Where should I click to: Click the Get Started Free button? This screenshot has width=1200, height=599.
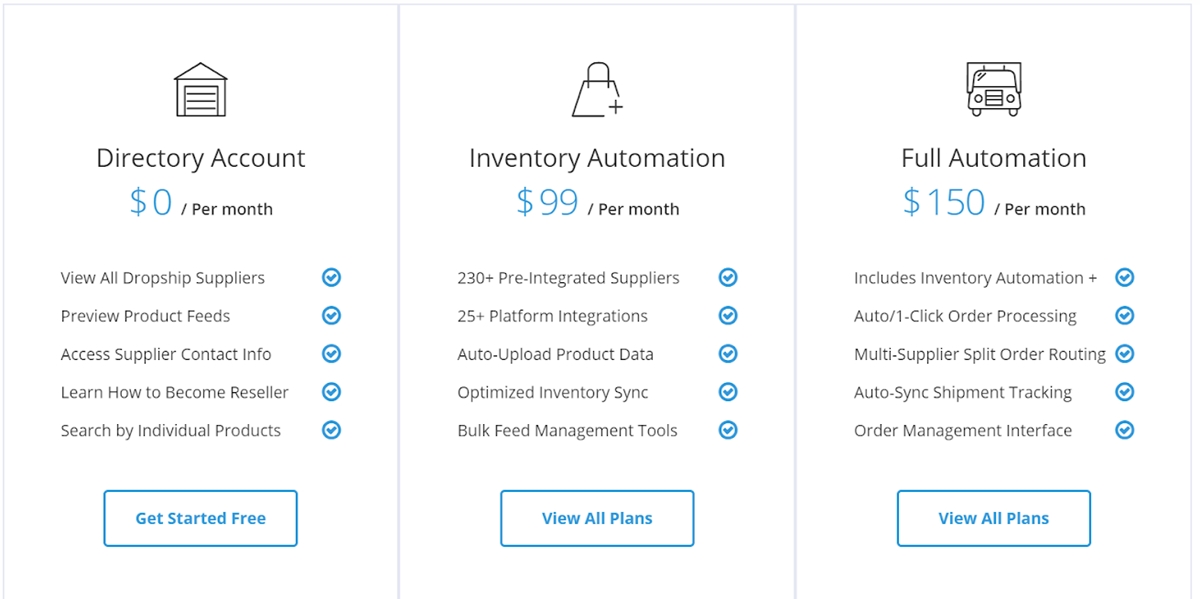click(x=201, y=518)
